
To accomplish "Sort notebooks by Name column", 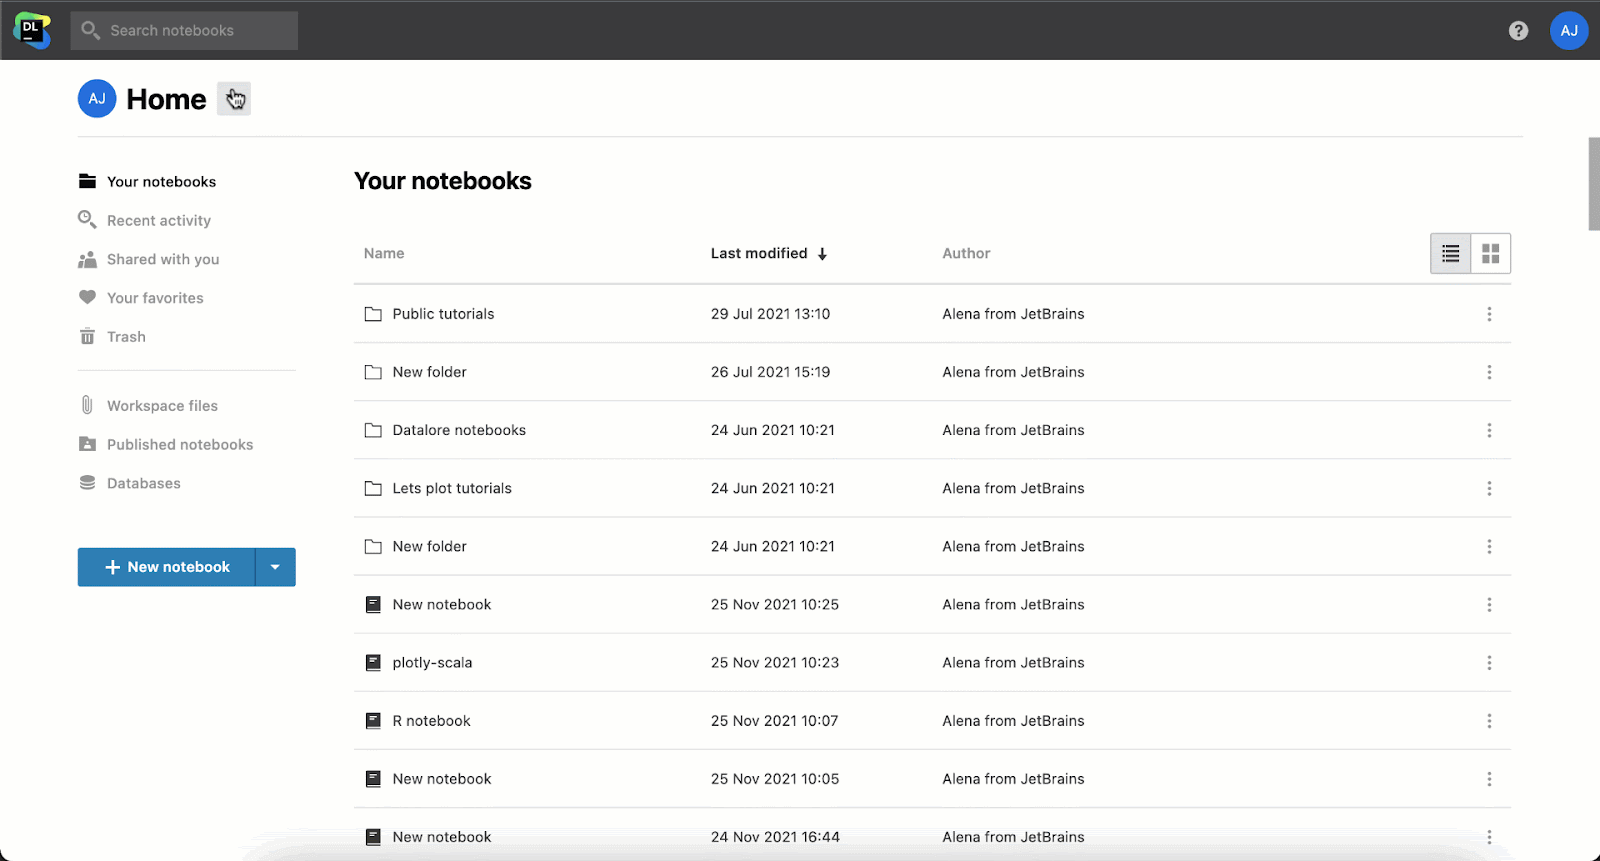I will click(x=384, y=254).
